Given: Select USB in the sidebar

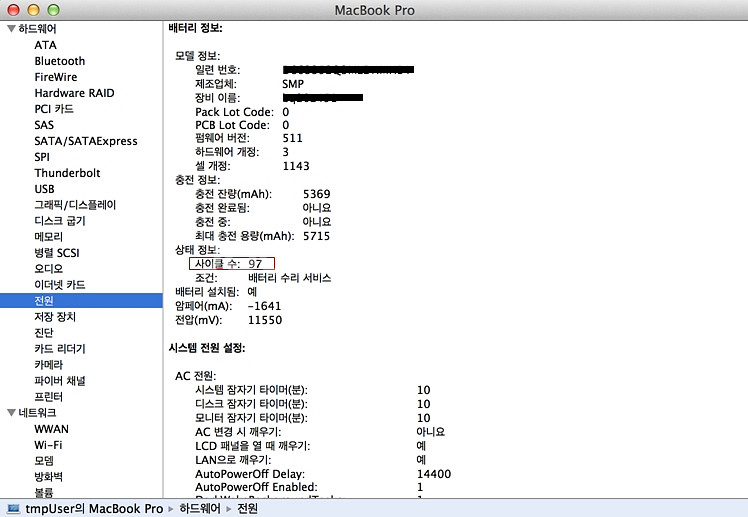Looking at the screenshot, I should coord(45,189).
